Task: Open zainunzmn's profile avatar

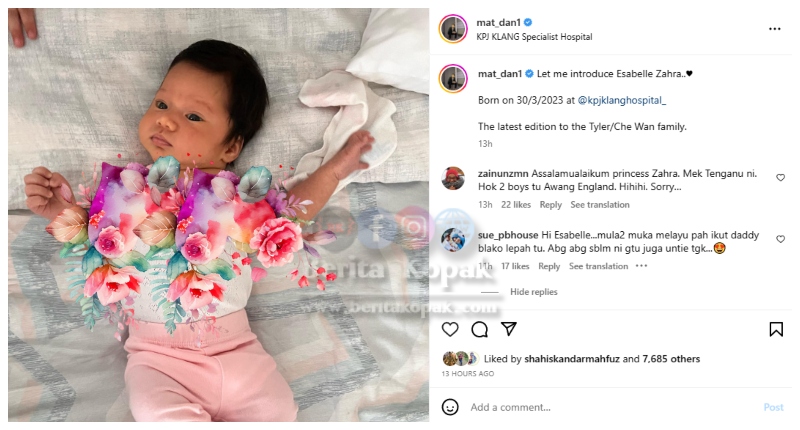Action: (x=453, y=179)
